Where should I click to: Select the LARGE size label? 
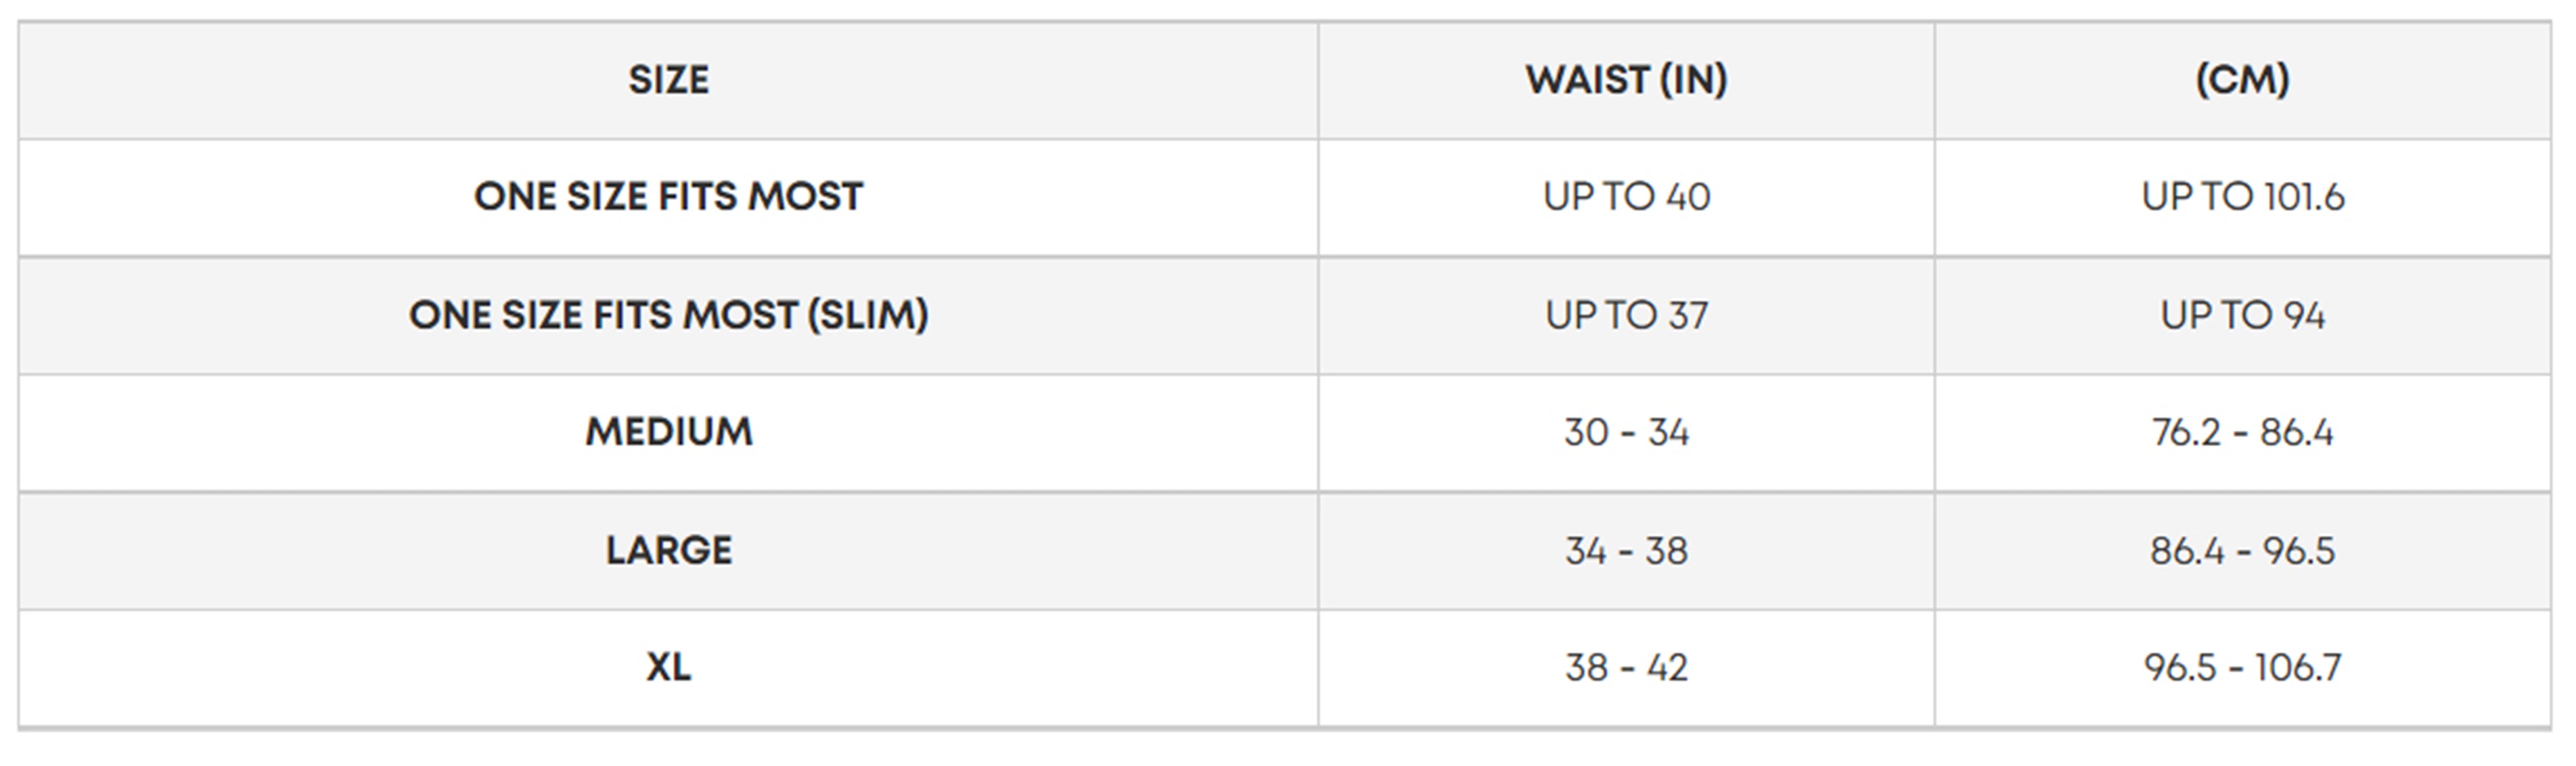(668, 550)
